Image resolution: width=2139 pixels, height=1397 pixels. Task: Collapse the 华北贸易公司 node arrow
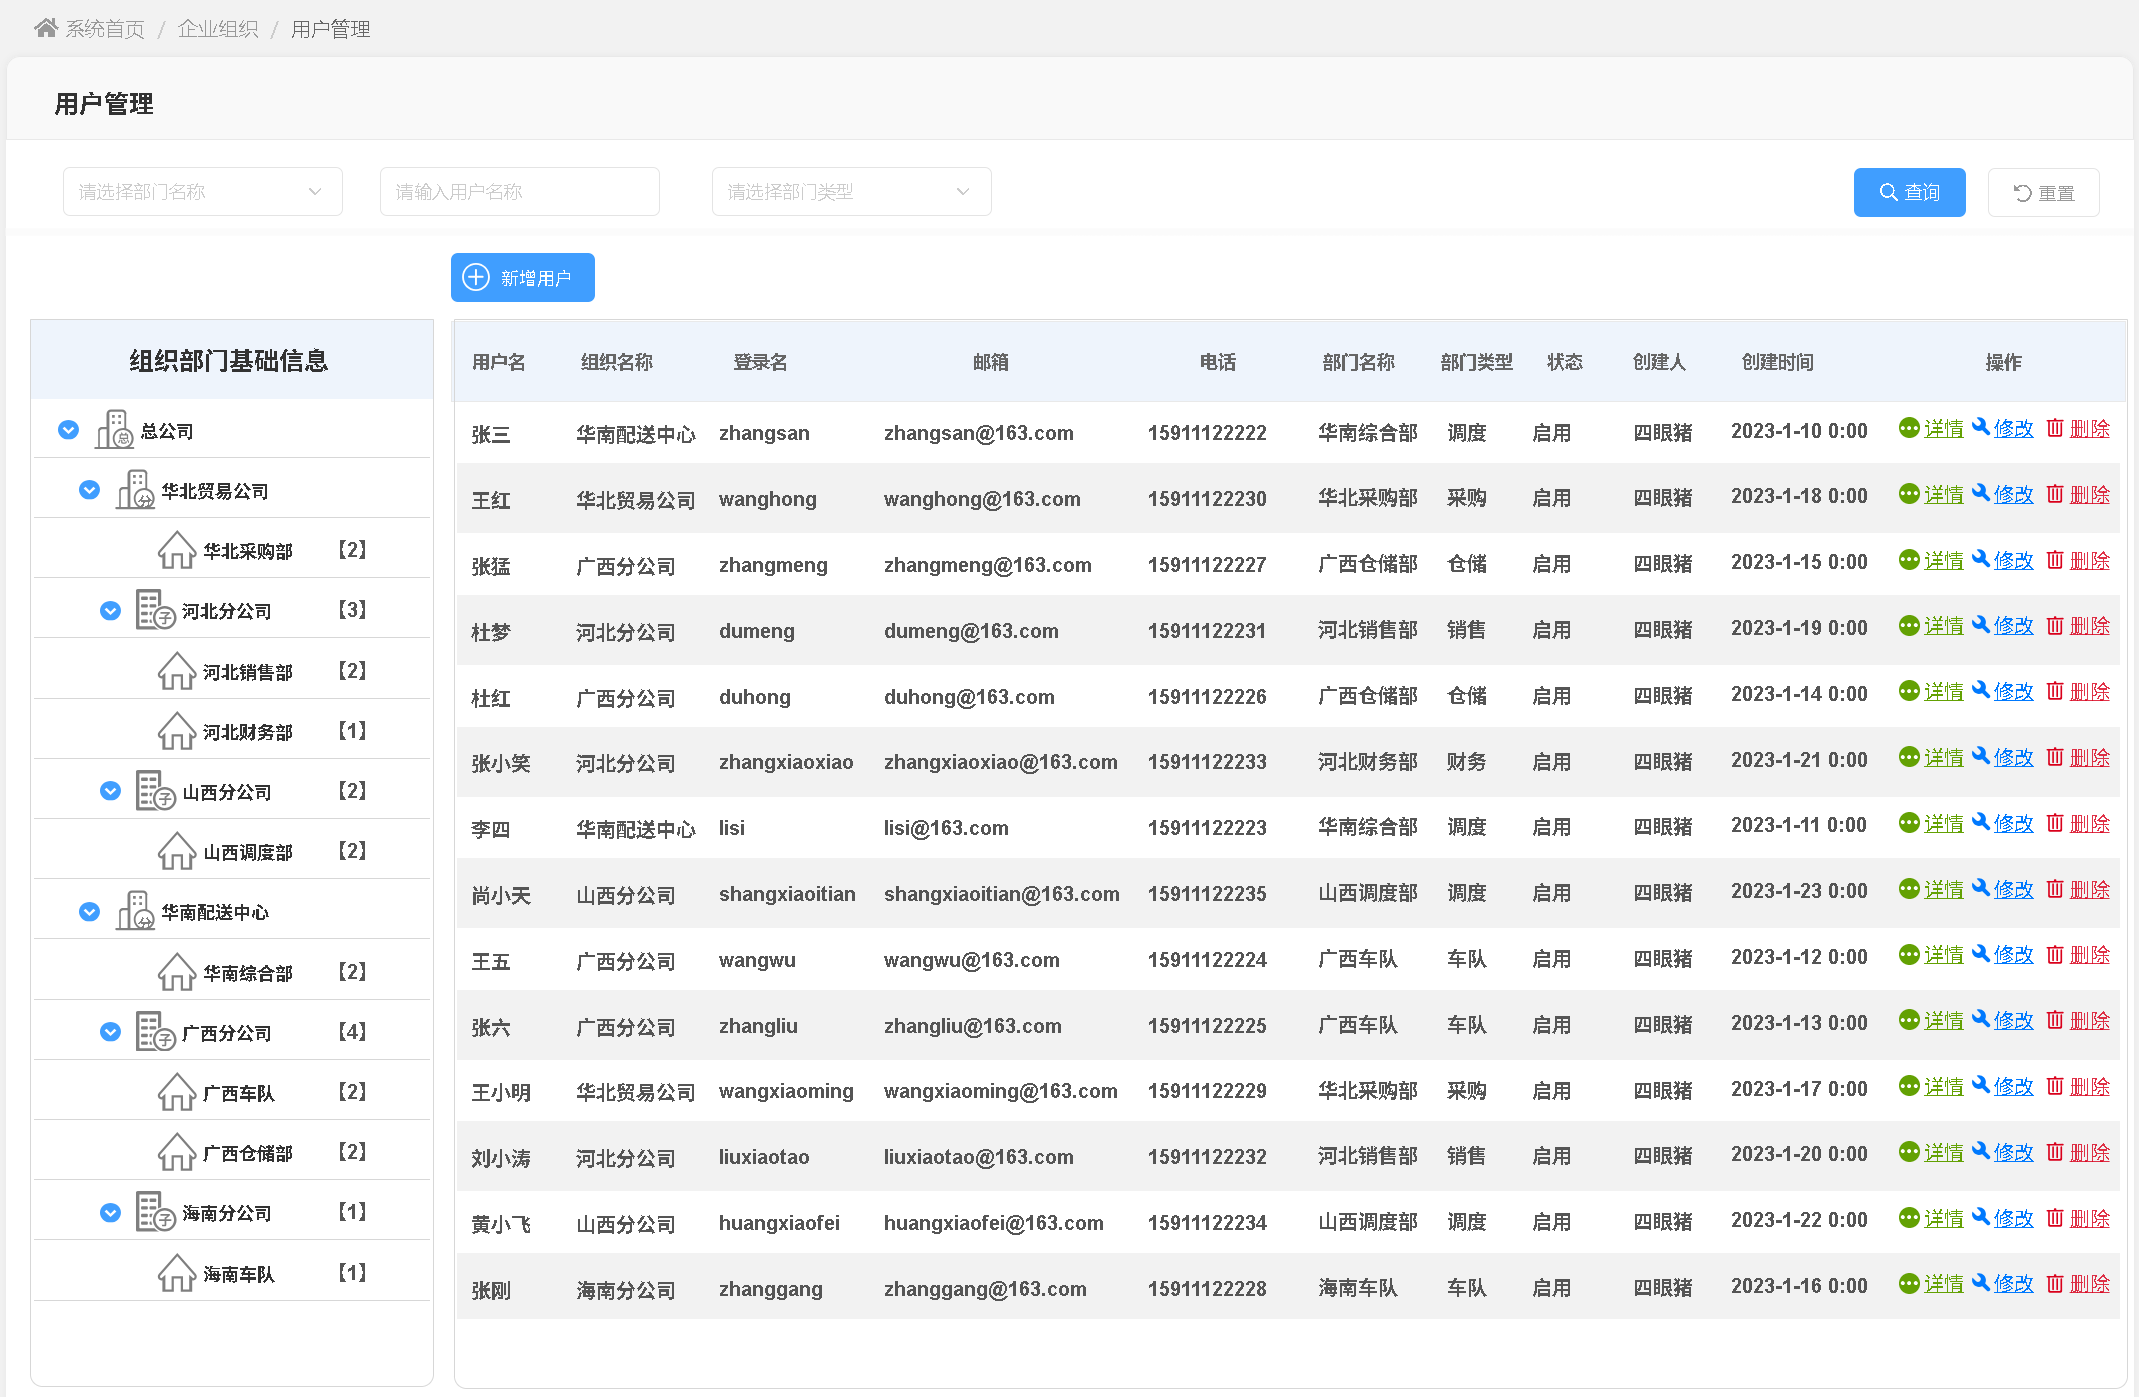click(89, 490)
